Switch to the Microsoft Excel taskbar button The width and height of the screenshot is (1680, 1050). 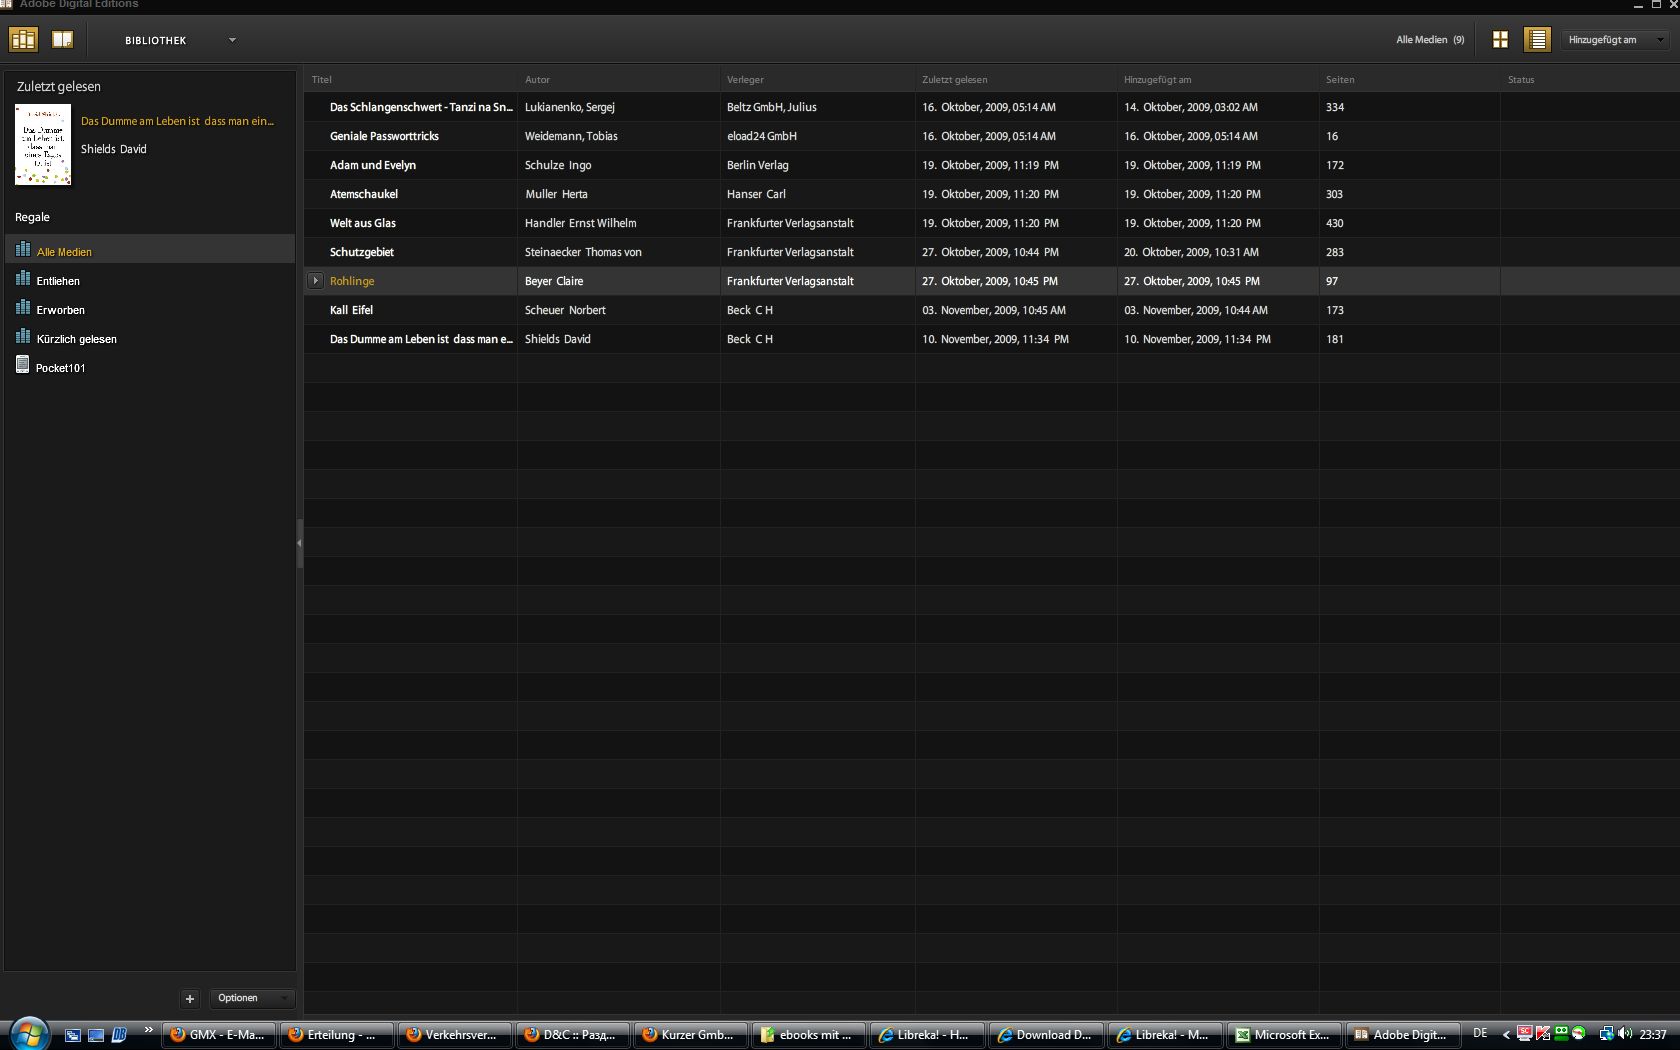1283,1035
